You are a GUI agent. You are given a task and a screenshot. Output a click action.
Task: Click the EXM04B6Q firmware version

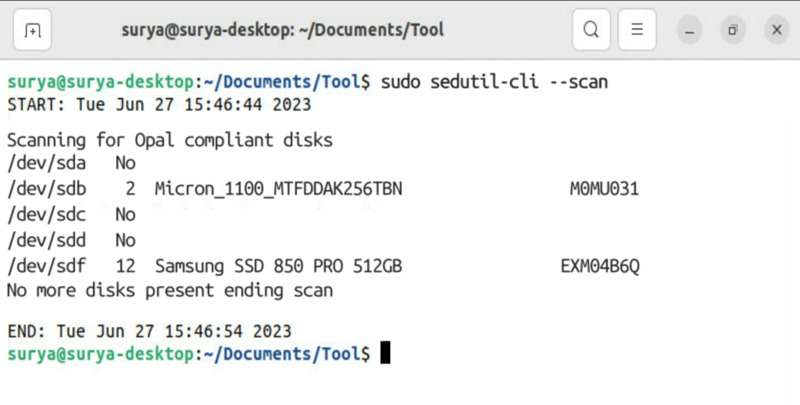click(599, 266)
